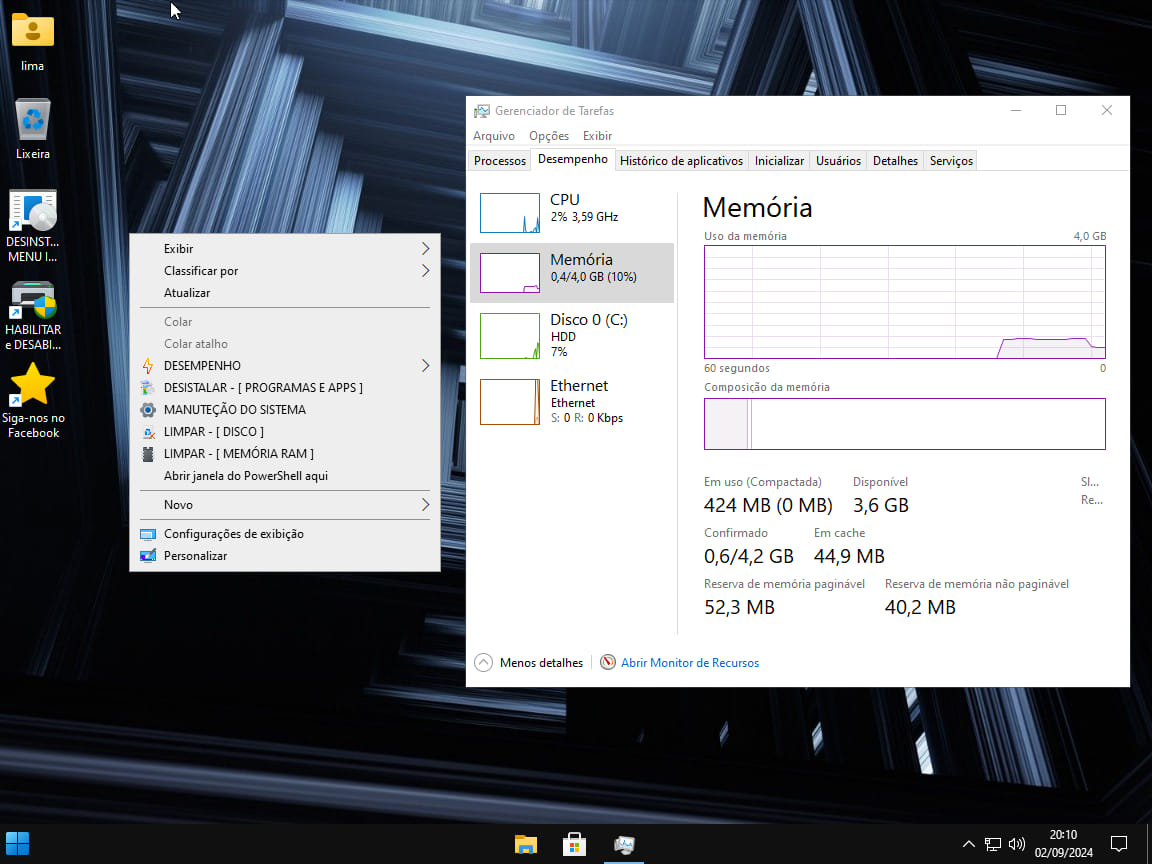
Task: Click the Siga-nos no Facebook star shortcut
Action: (33, 386)
